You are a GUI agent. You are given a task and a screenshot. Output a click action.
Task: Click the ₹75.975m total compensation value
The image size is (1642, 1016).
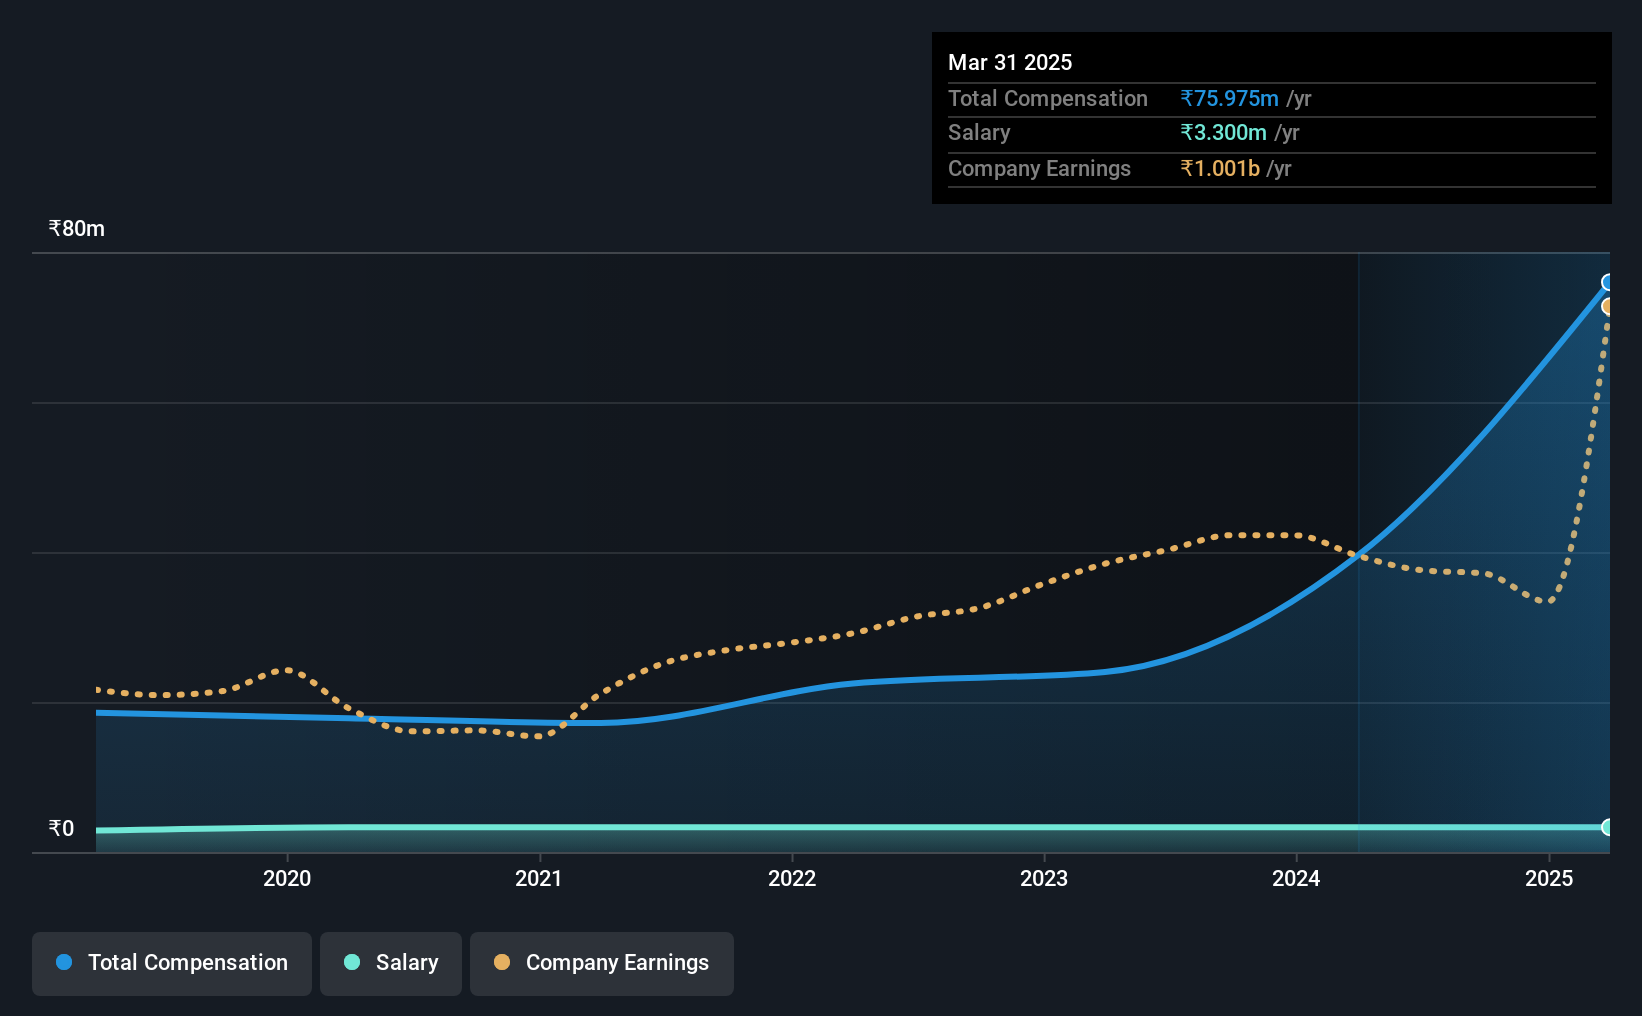click(1229, 98)
